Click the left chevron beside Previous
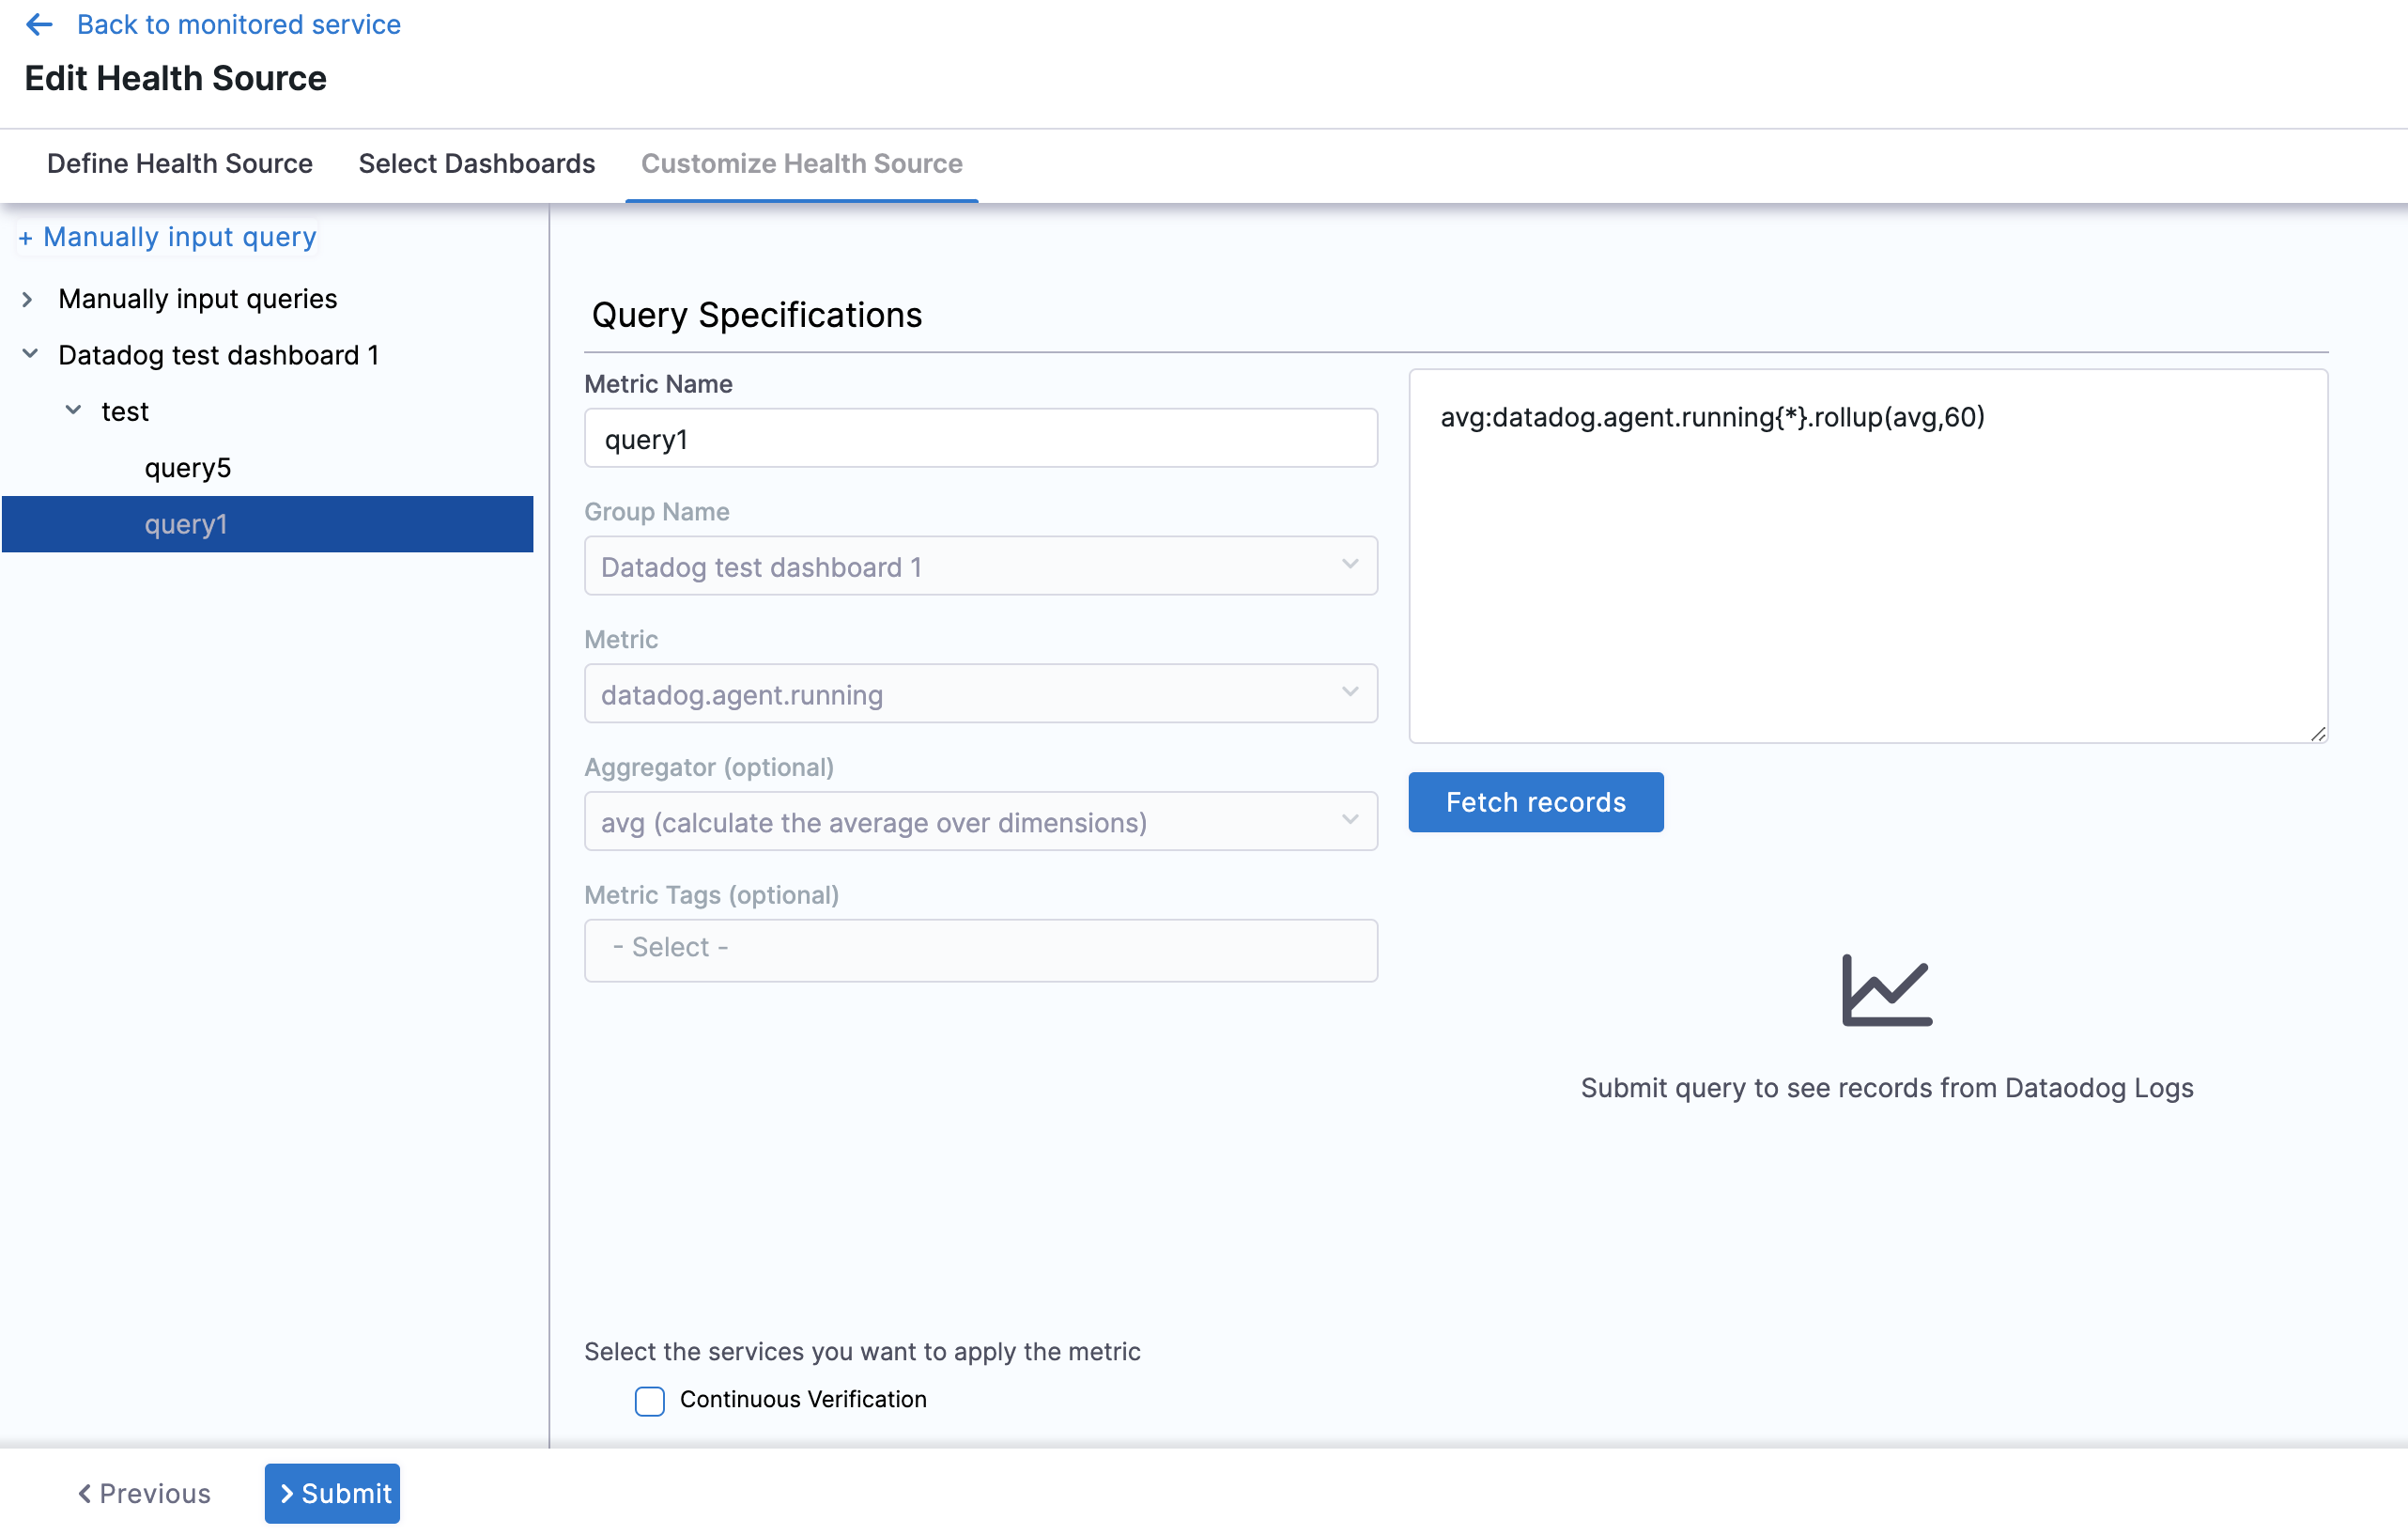2408x1535 pixels. [x=85, y=1493]
